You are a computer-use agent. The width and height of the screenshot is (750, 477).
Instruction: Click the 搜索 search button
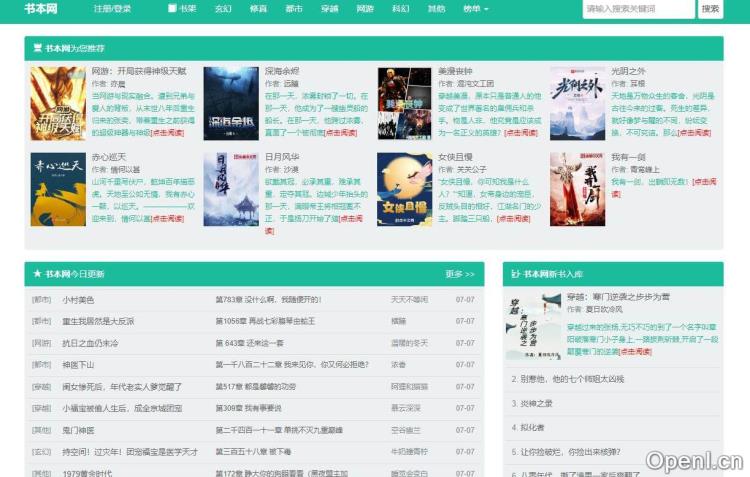[710, 9]
